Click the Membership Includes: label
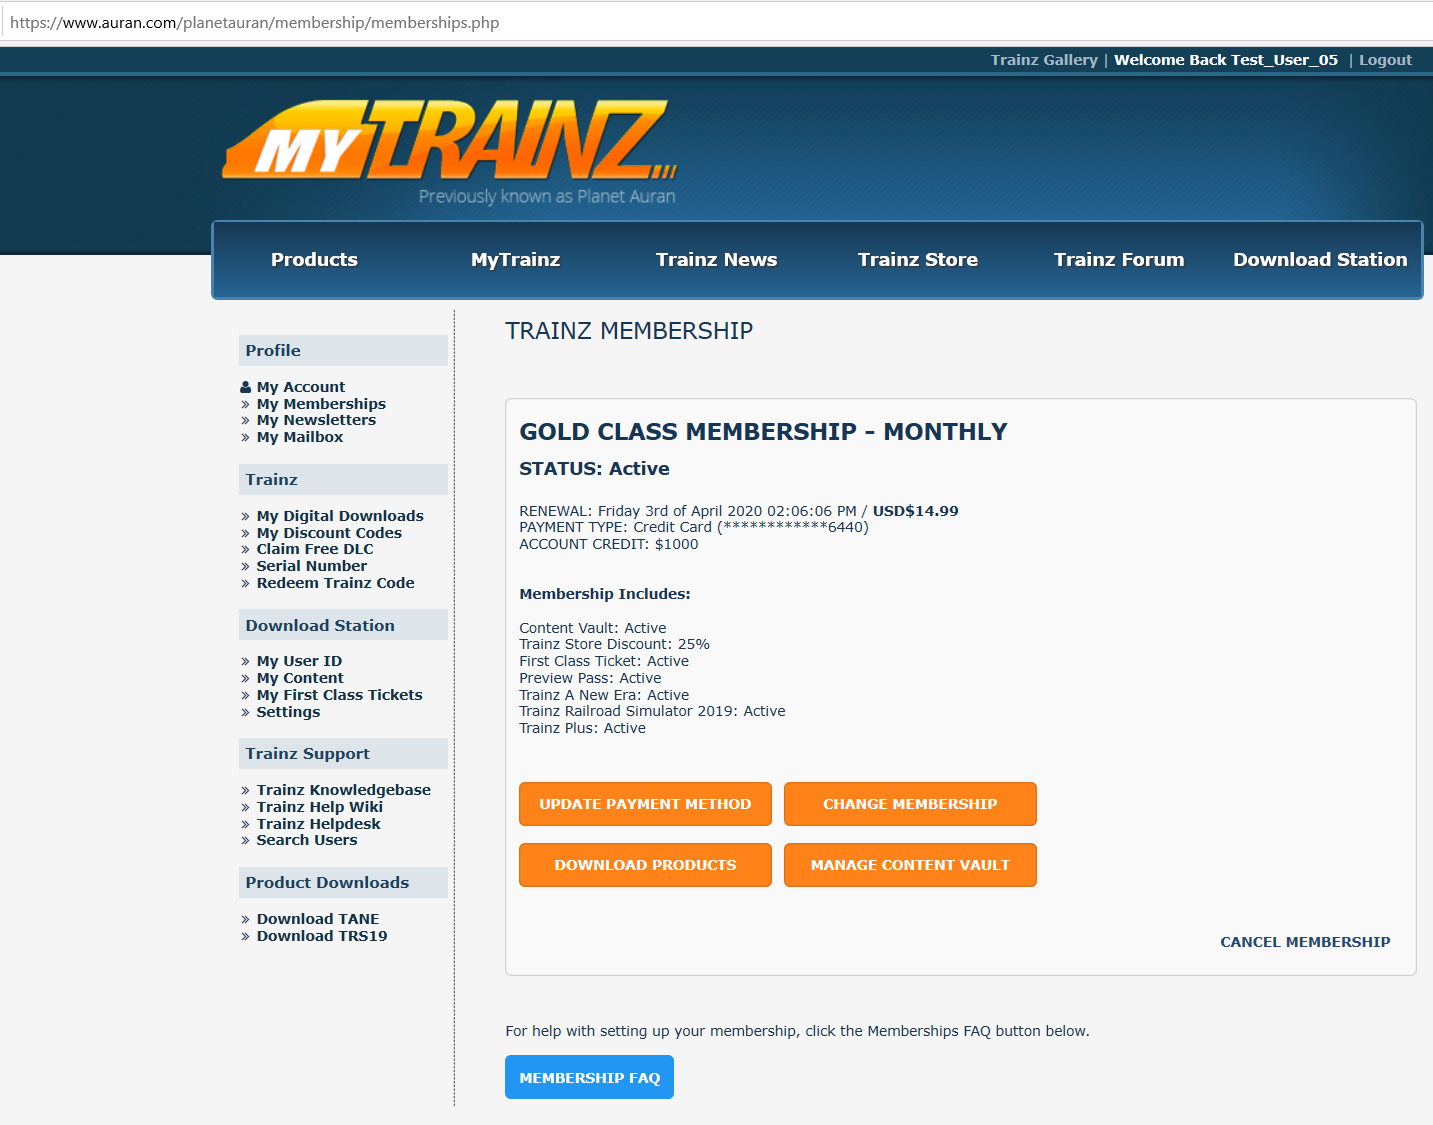1433x1125 pixels. coord(605,594)
